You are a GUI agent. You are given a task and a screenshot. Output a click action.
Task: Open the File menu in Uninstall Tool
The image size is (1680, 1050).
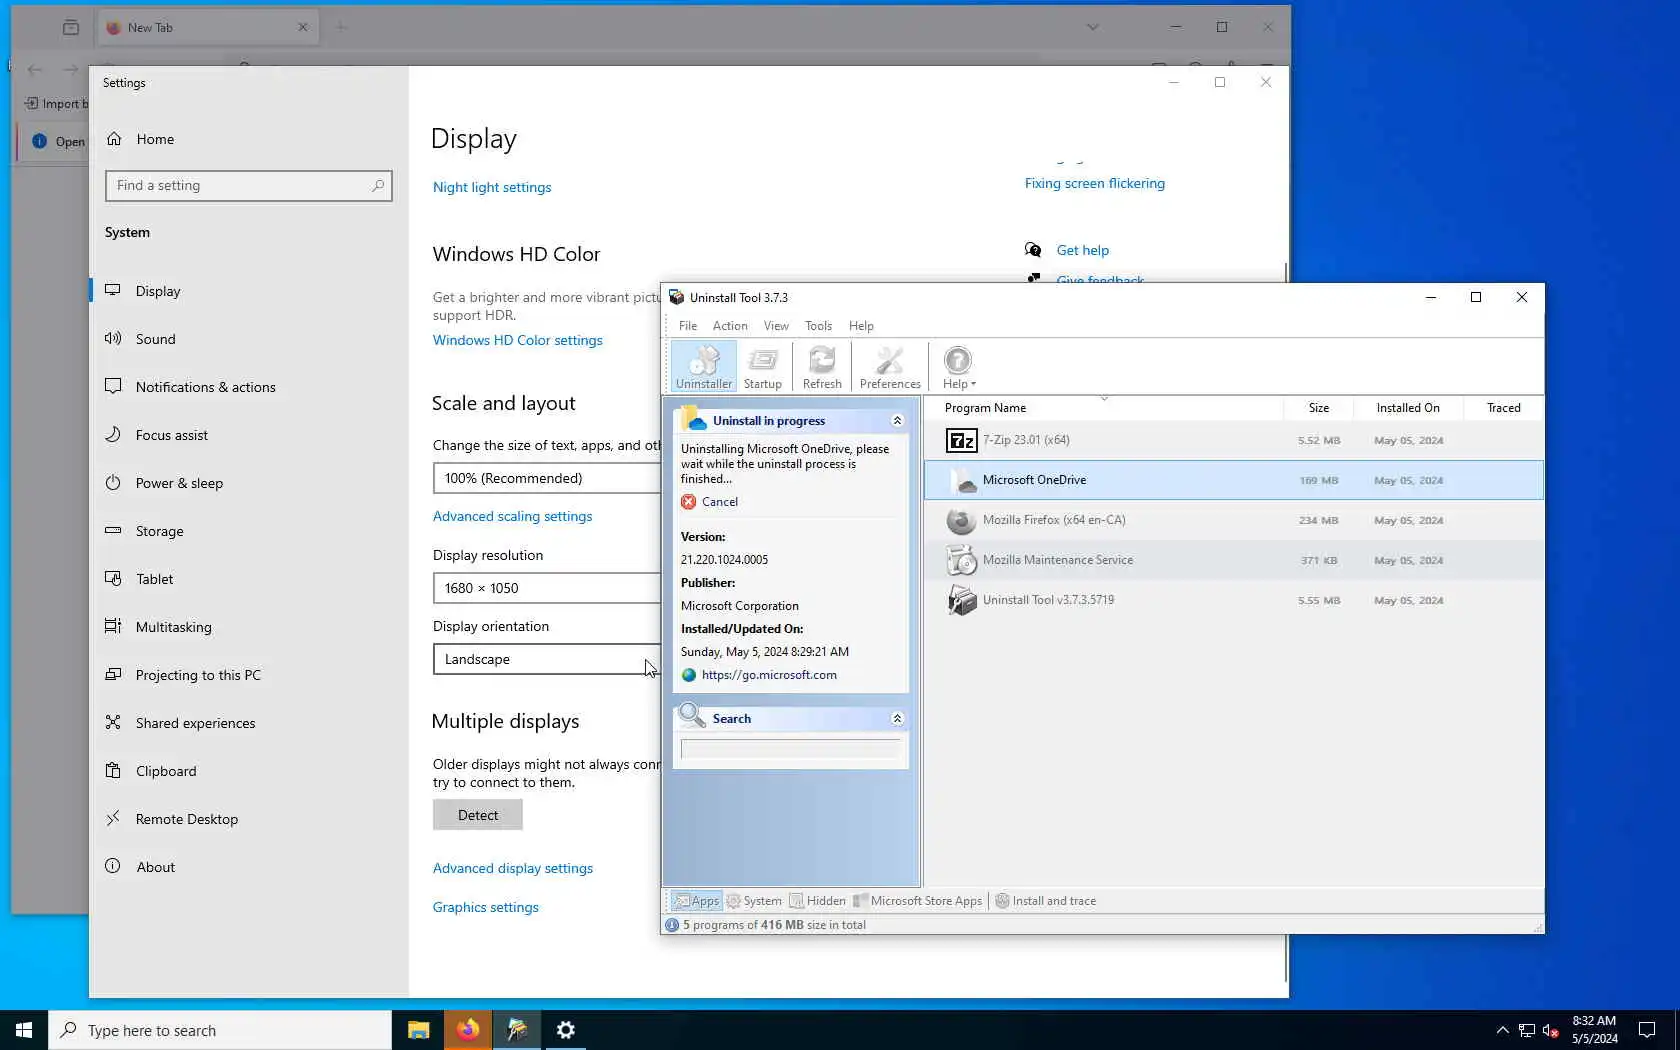point(688,326)
